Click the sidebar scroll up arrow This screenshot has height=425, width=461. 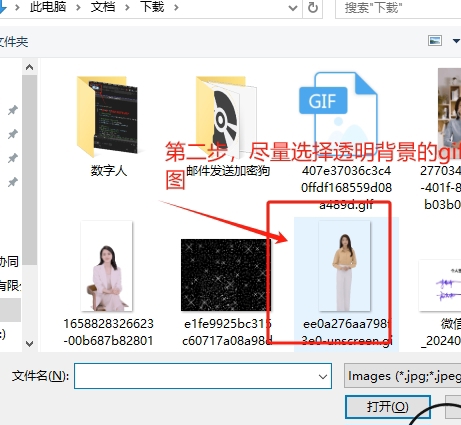tap(29, 68)
